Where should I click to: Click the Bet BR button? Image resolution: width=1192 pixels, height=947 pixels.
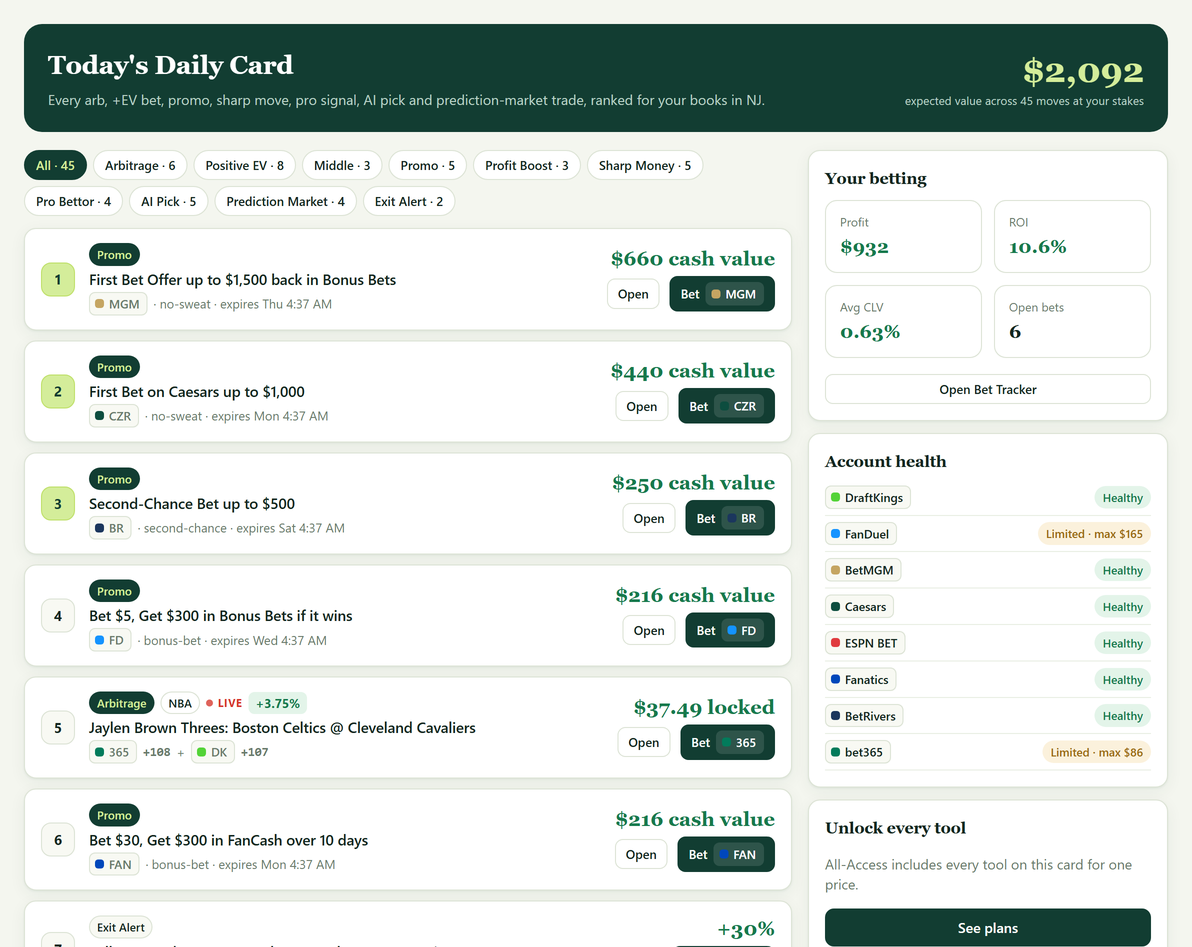tap(730, 518)
